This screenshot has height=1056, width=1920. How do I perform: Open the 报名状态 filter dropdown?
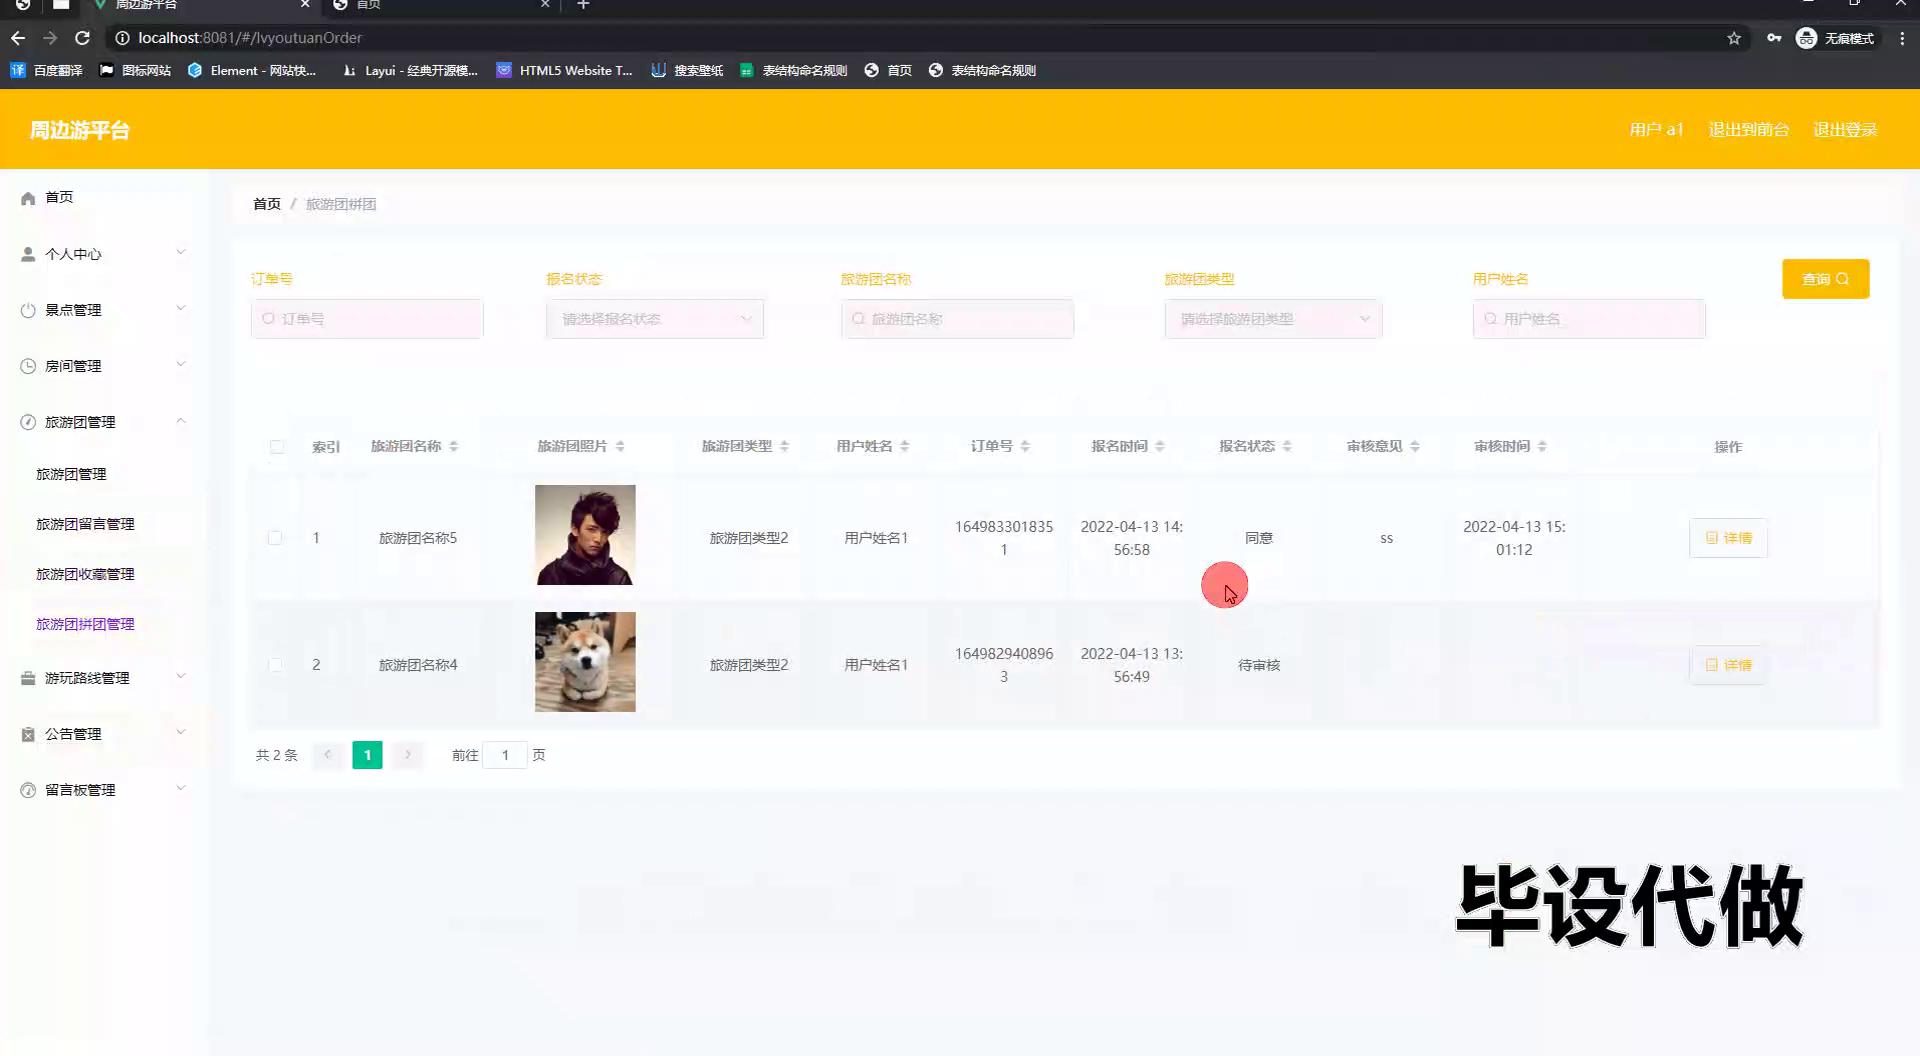(x=654, y=319)
